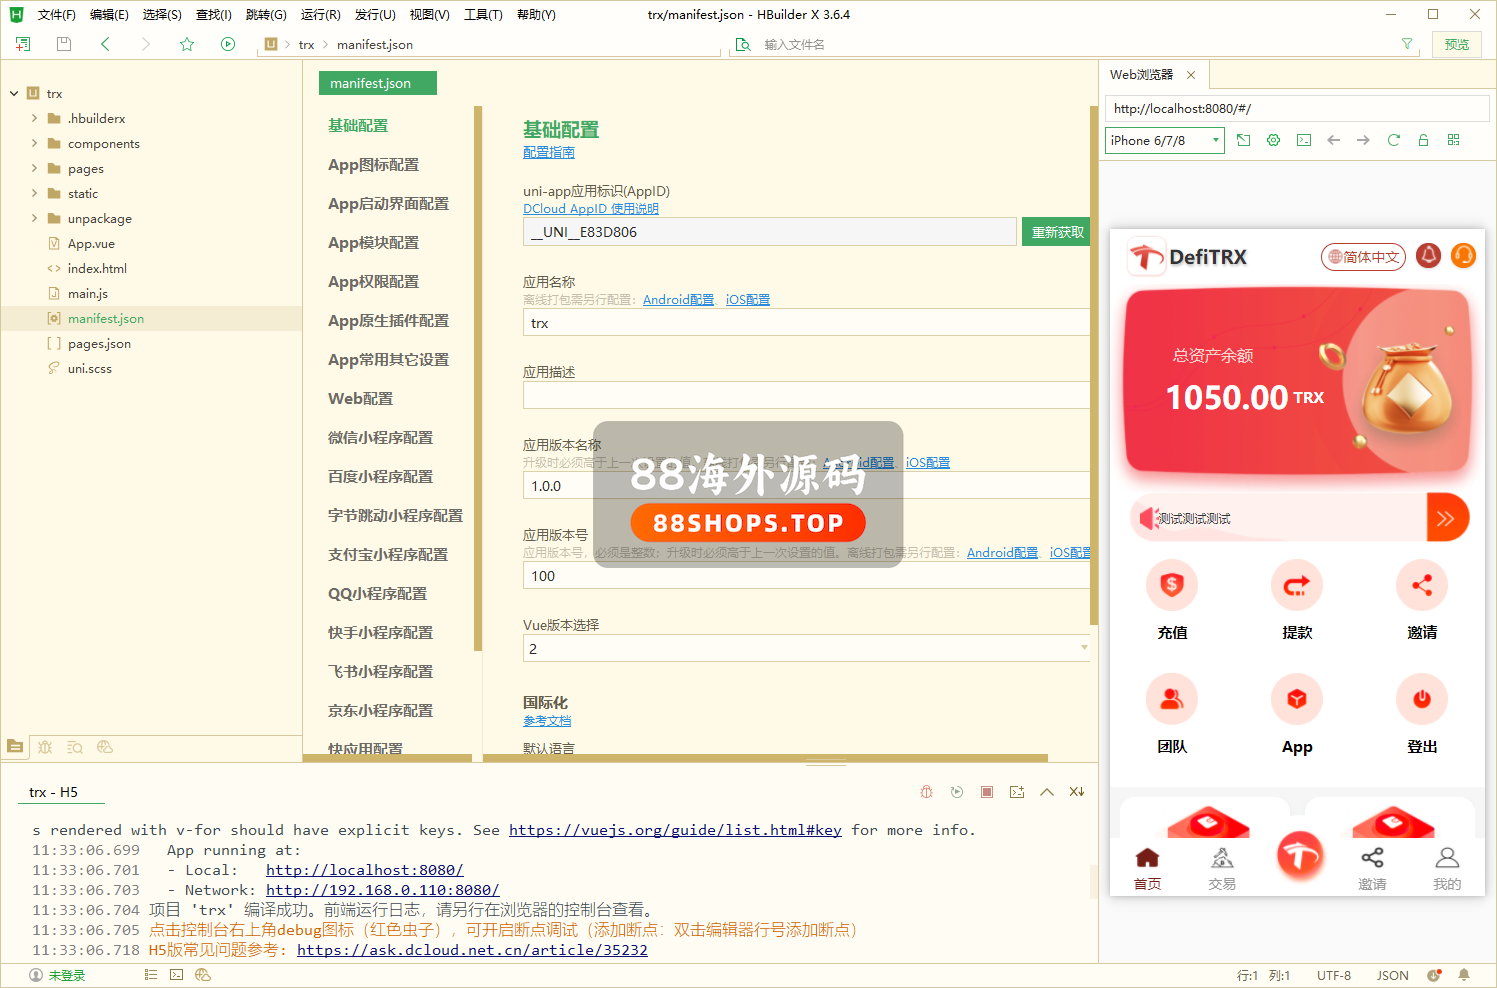Click the notification bell in DefiTRX header
1497x988 pixels.
1429,256
